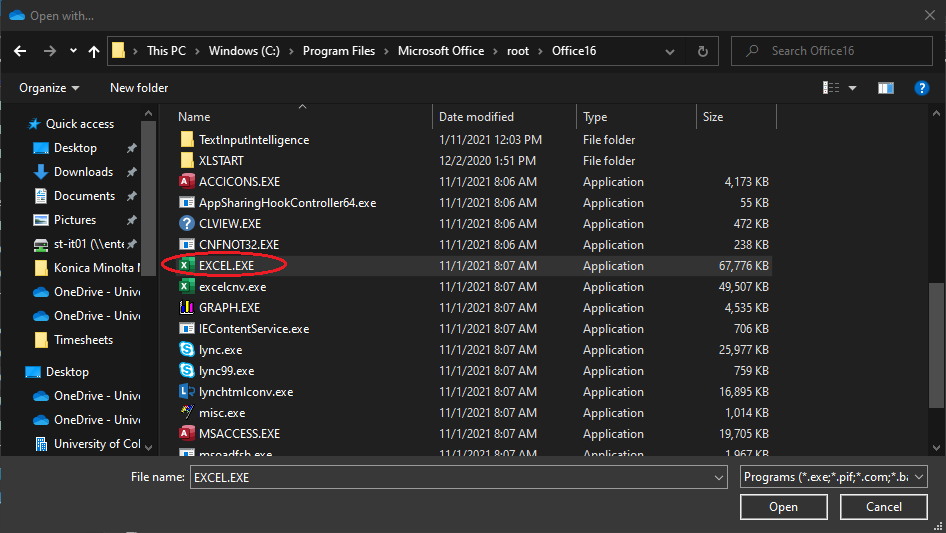Select the 67,776 KB size cell
946x533 pixels.
pos(743,266)
